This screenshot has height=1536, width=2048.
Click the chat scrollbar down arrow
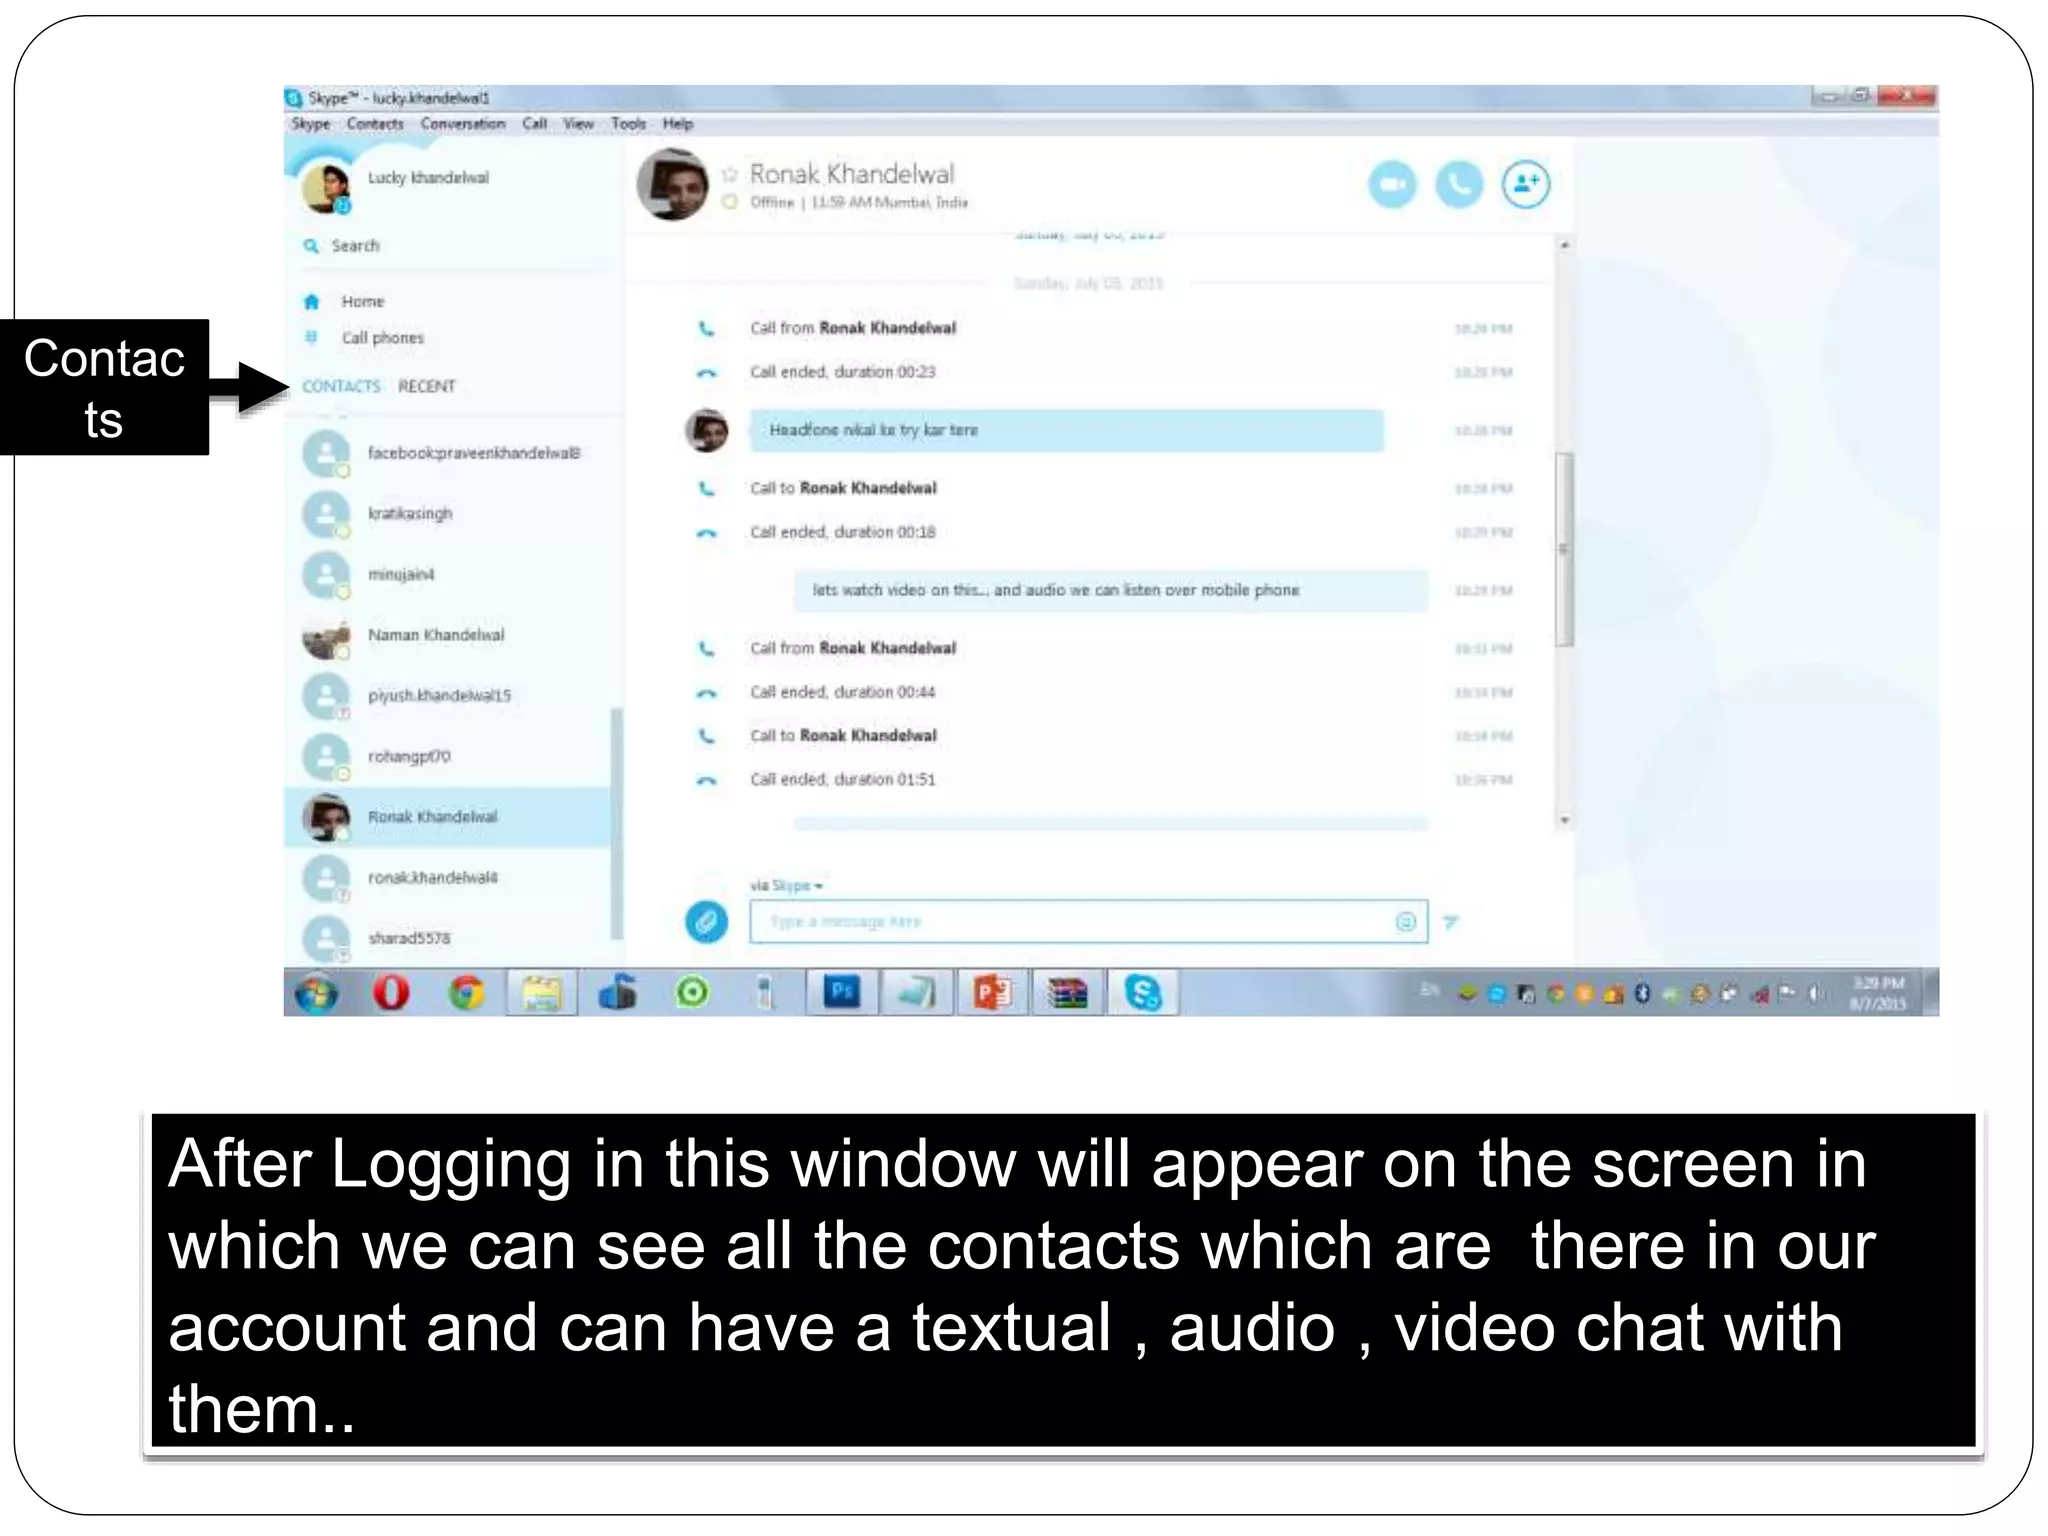[1564, 820]
